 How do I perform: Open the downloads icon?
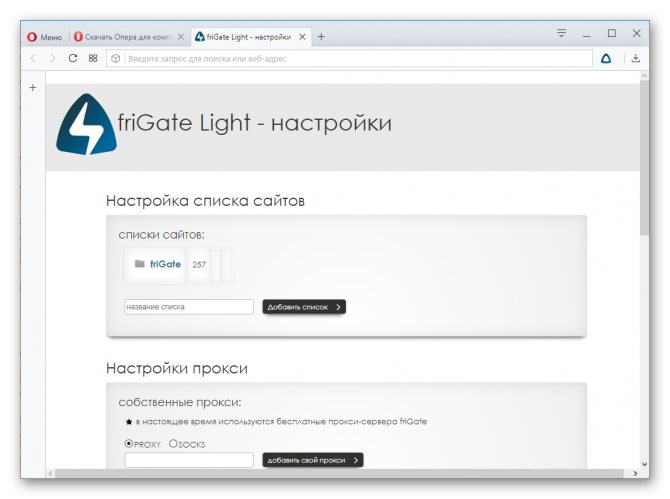pos(636,59)
